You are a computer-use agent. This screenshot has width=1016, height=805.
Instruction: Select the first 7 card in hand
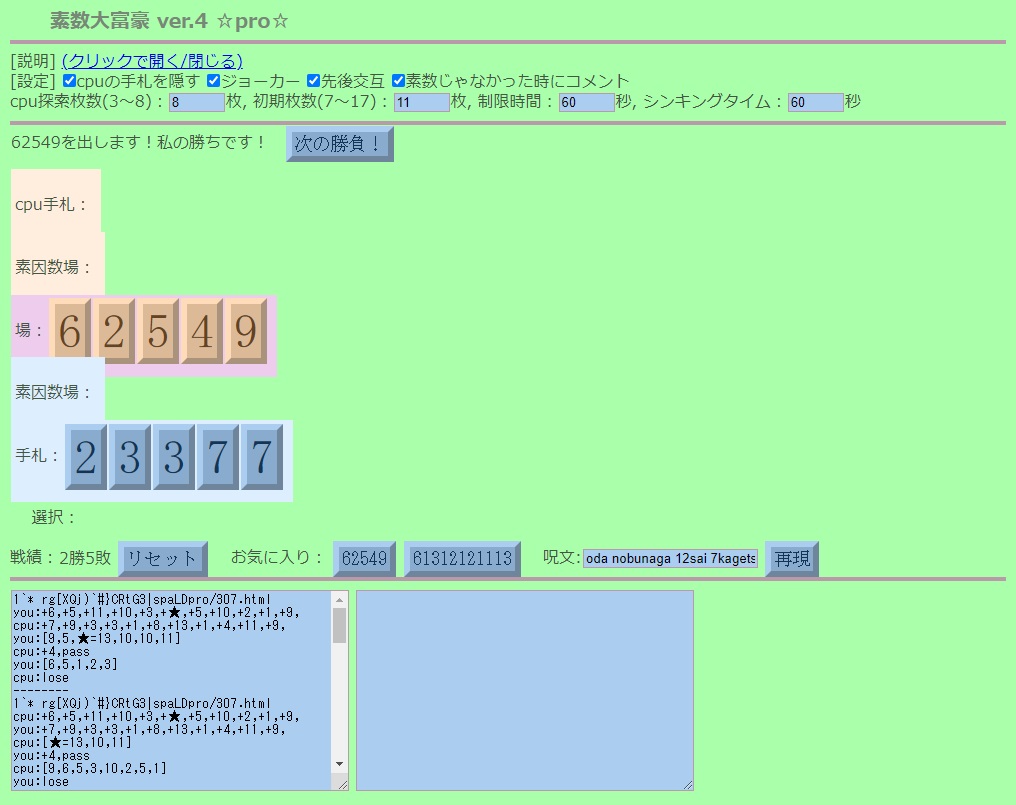pos(218,457)
